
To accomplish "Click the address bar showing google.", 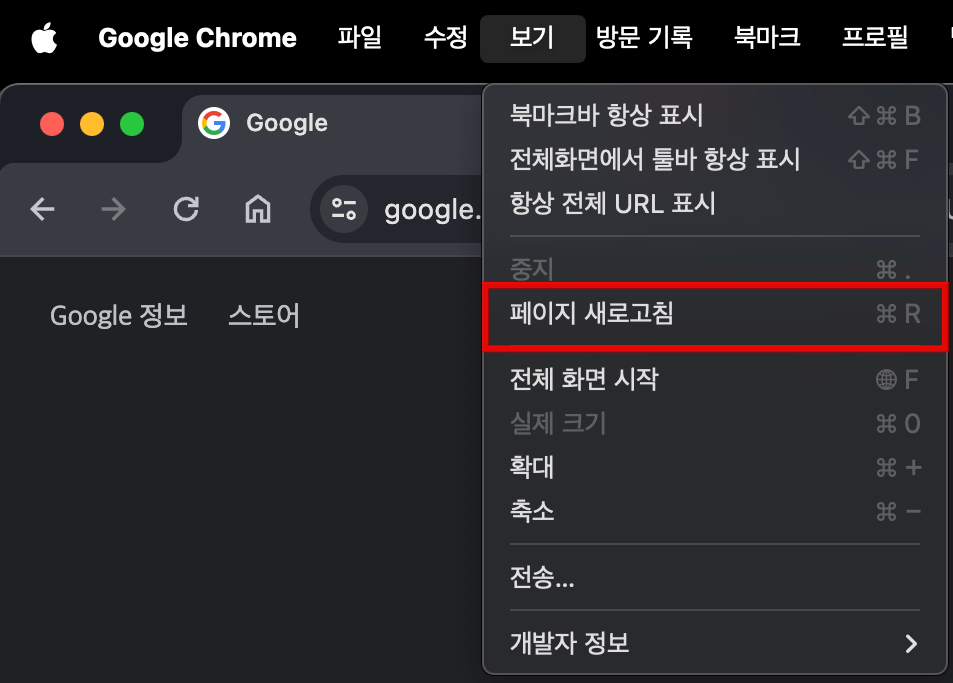I will (396, 210).
